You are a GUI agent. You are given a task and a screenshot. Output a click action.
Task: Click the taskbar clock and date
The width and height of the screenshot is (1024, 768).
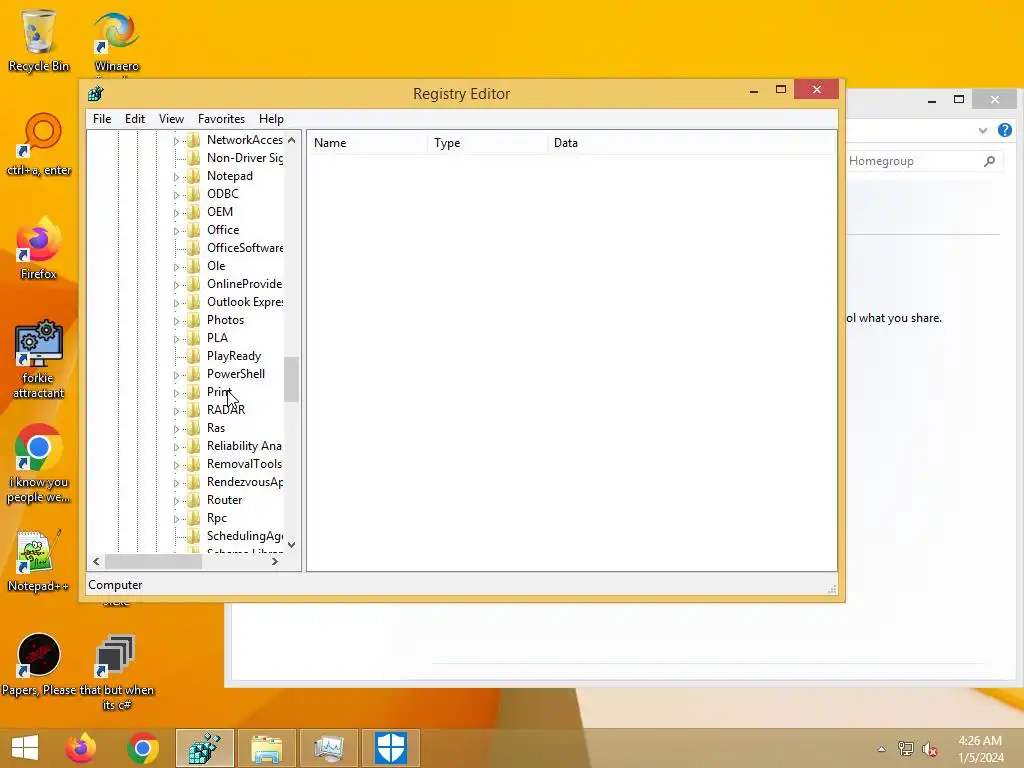click(980, 749)
